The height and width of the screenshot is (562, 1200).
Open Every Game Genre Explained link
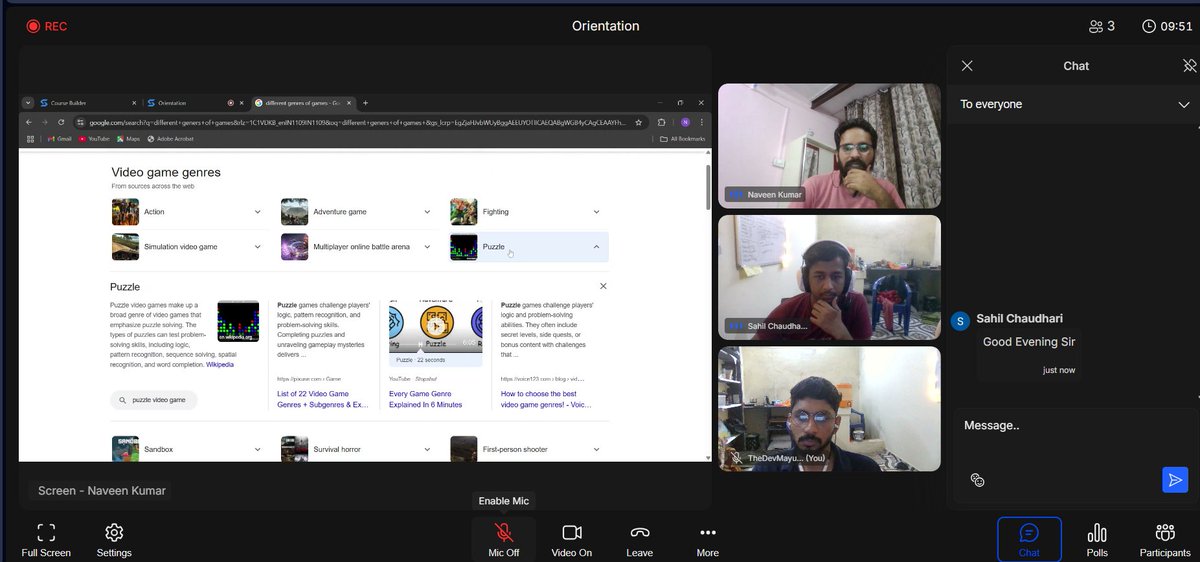pyautogui.click(x=425, y=399)
